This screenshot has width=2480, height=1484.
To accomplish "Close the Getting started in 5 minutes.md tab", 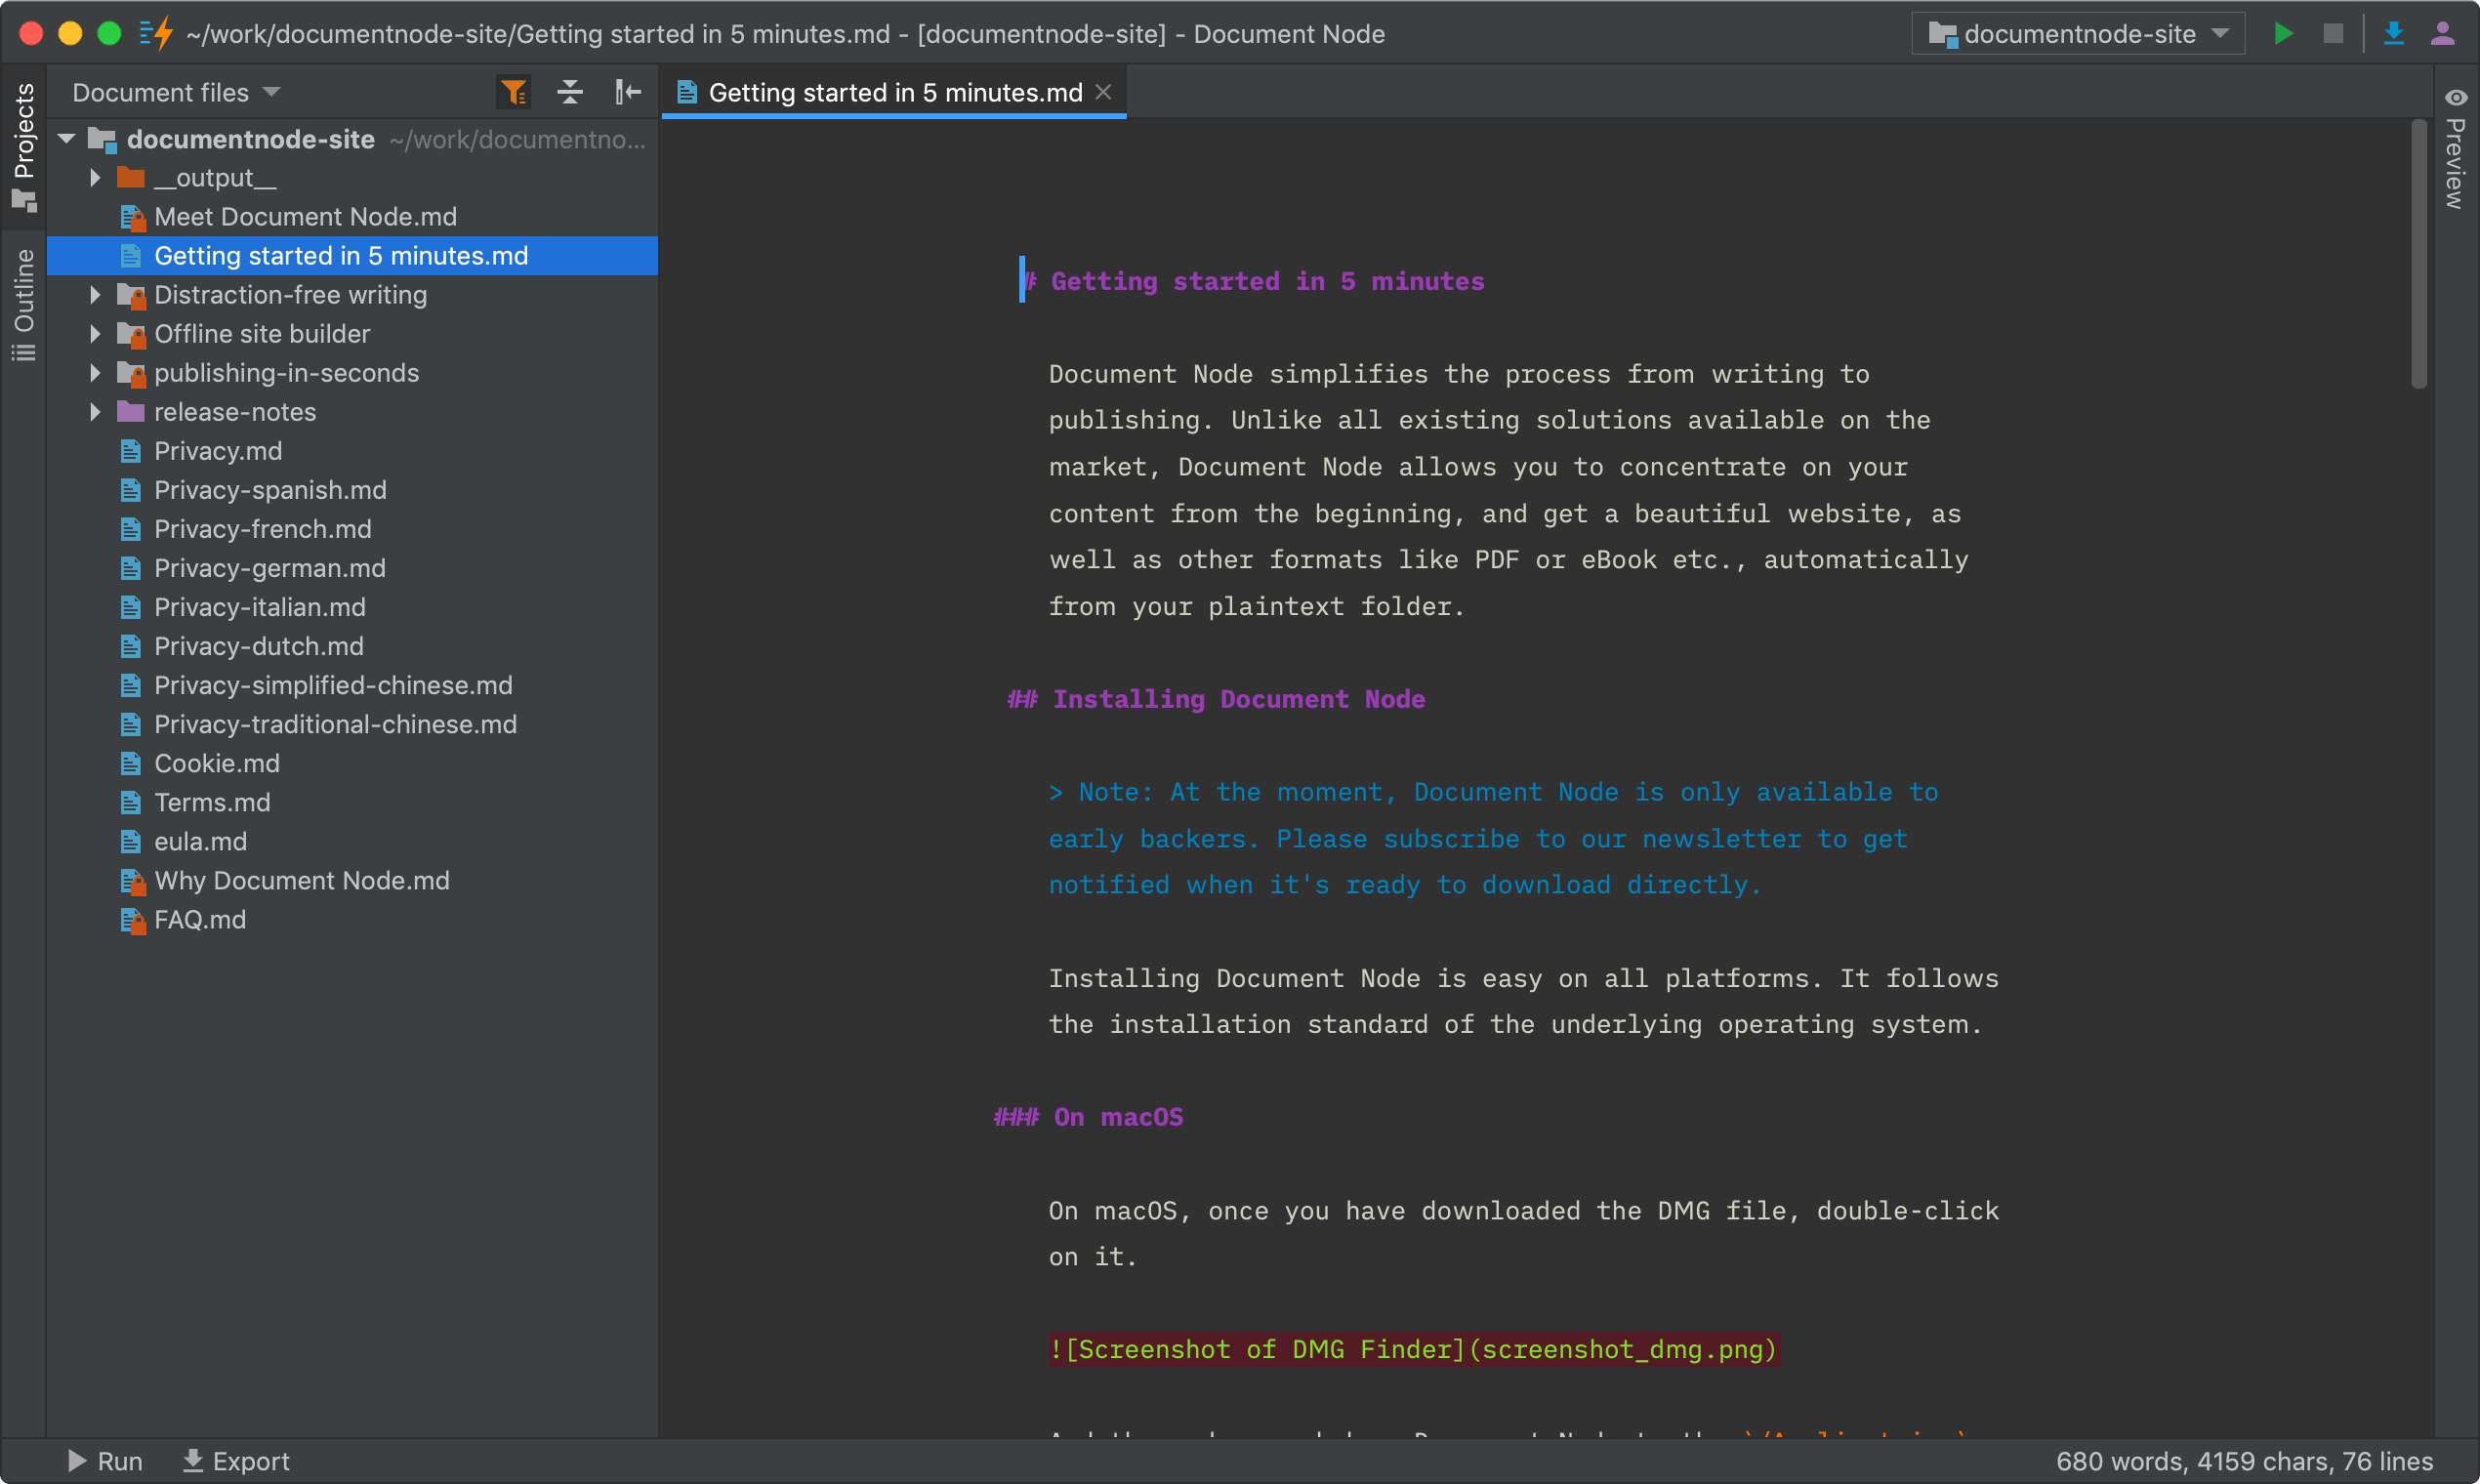I will 1104,92.
